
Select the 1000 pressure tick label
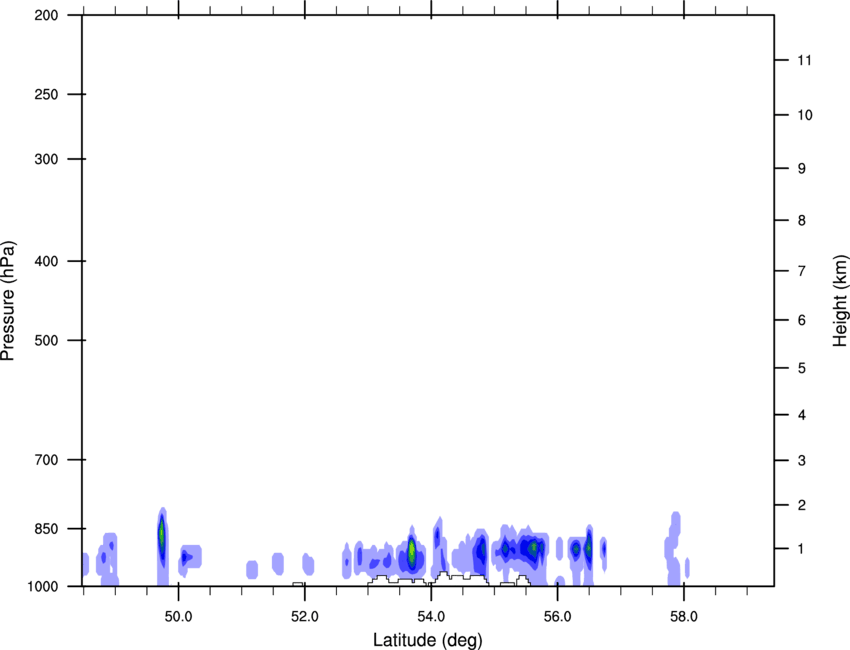(x=43, y=586)
